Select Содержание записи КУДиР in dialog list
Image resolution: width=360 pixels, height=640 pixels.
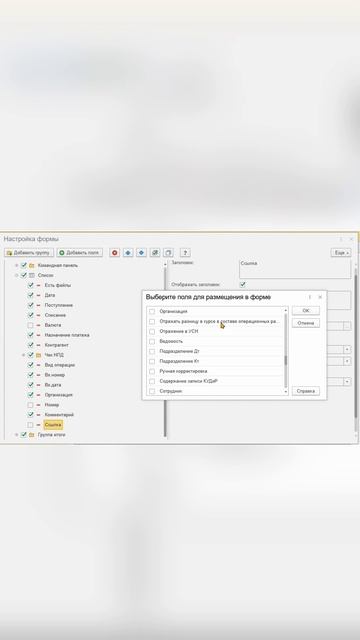(x=189, y=381)
